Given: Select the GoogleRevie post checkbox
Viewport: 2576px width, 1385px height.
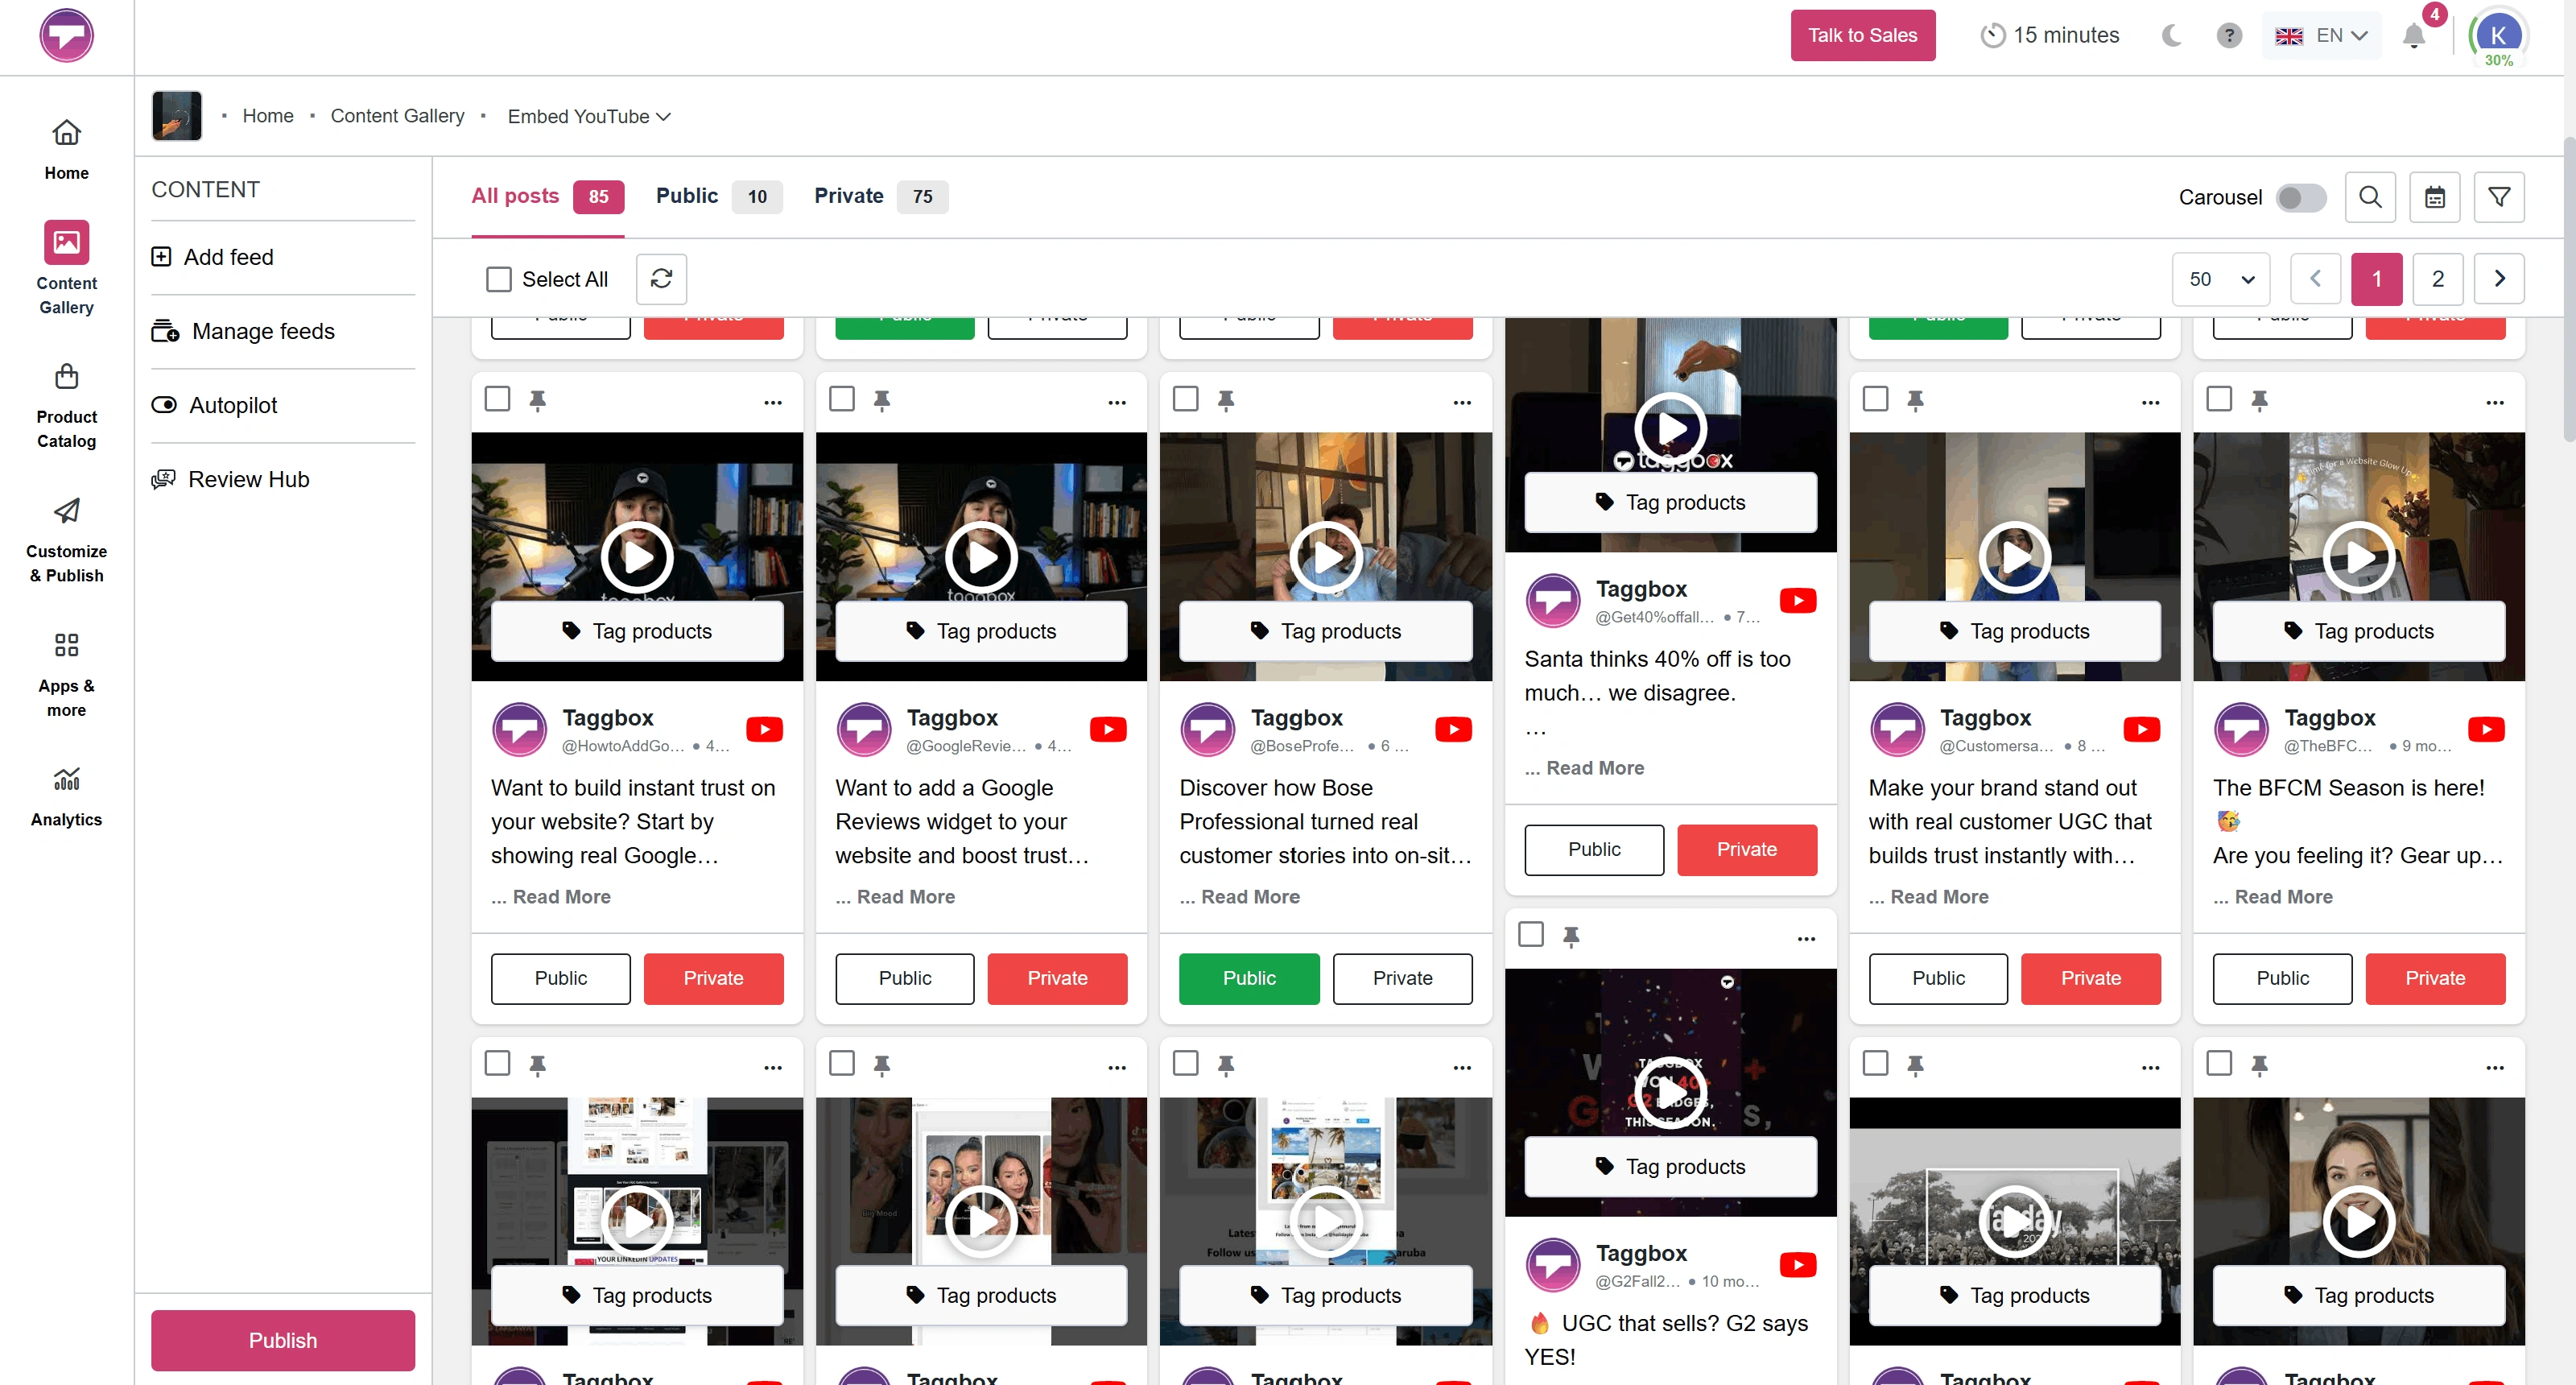Looking at the screenshot, I should point(842,399).
